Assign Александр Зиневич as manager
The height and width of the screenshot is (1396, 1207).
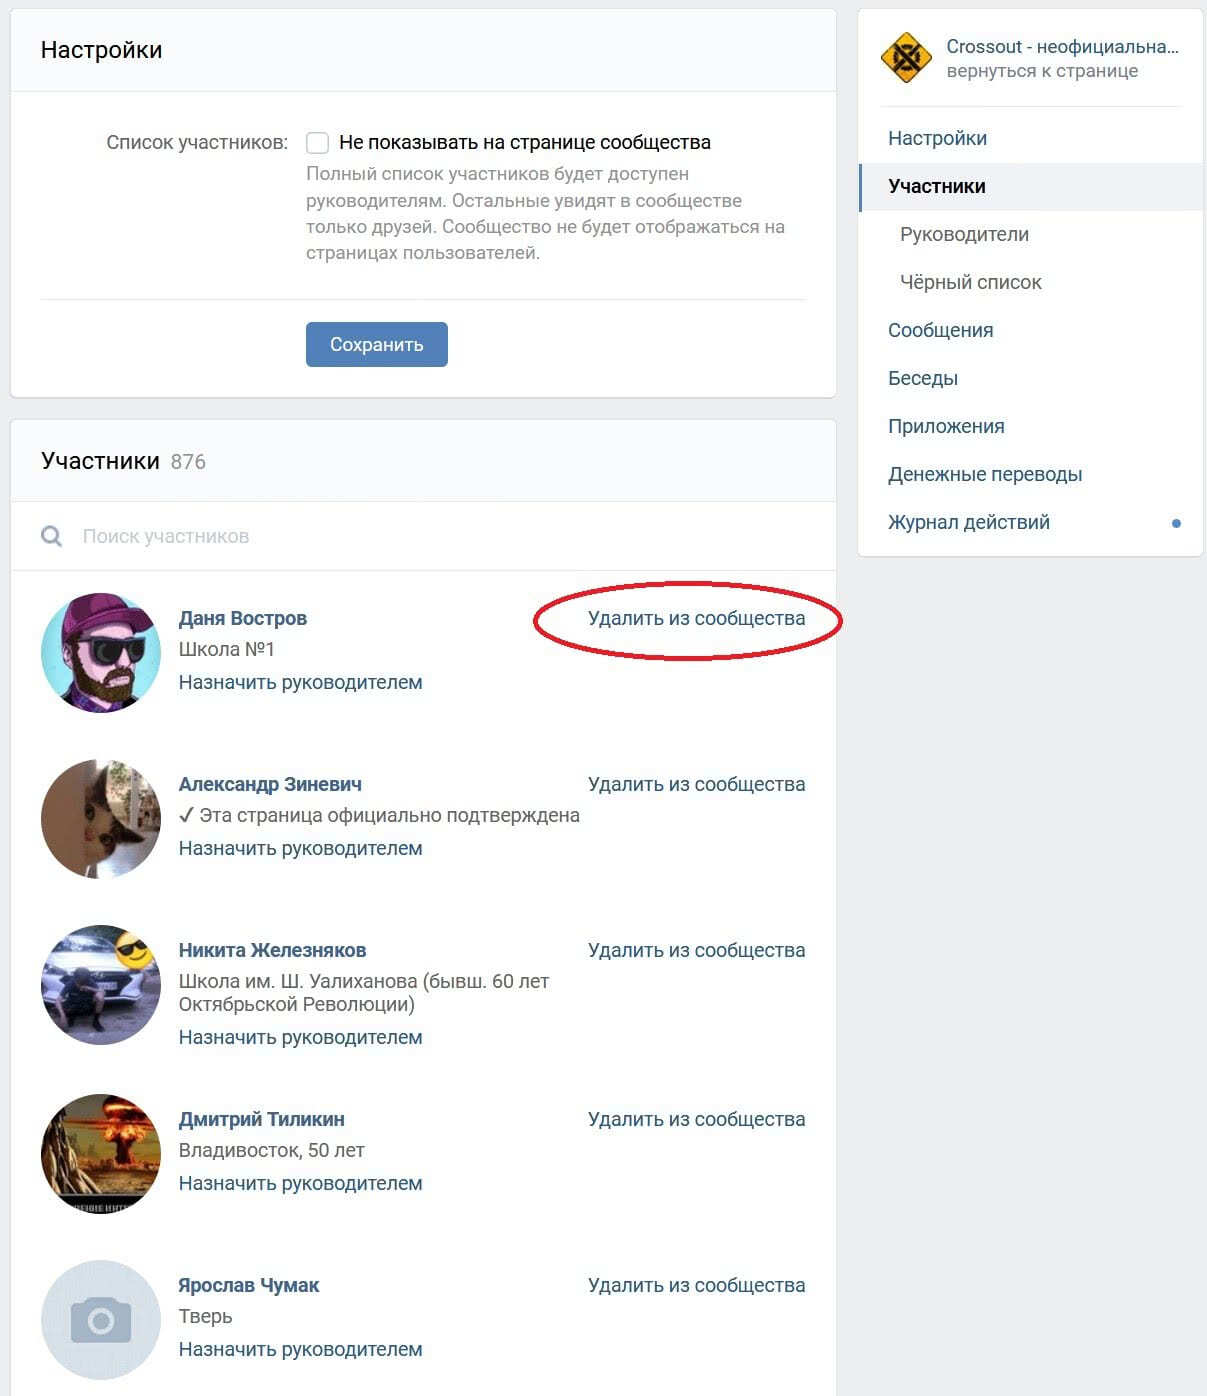click(300, 849)
